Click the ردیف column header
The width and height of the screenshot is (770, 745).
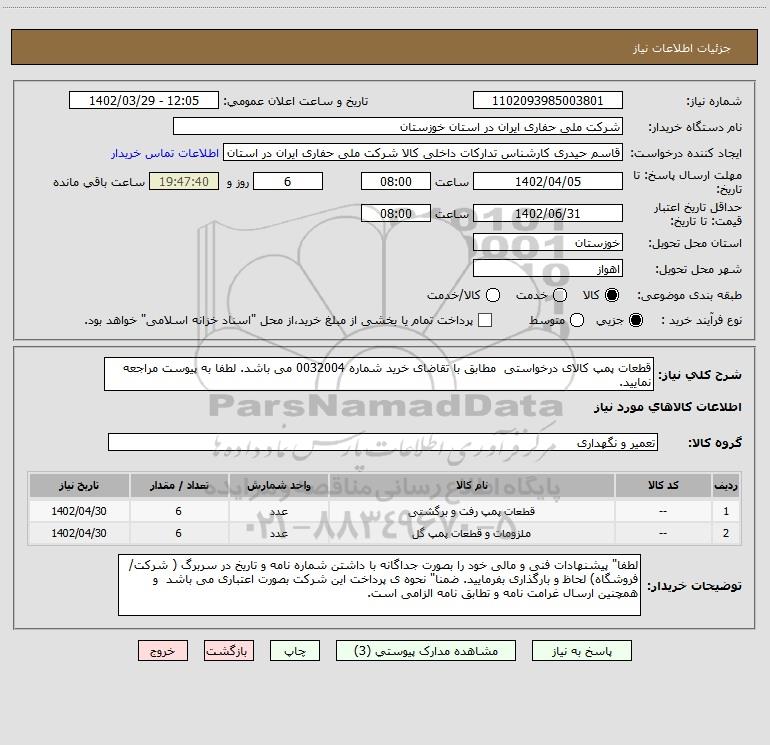[x=726, y=485]
